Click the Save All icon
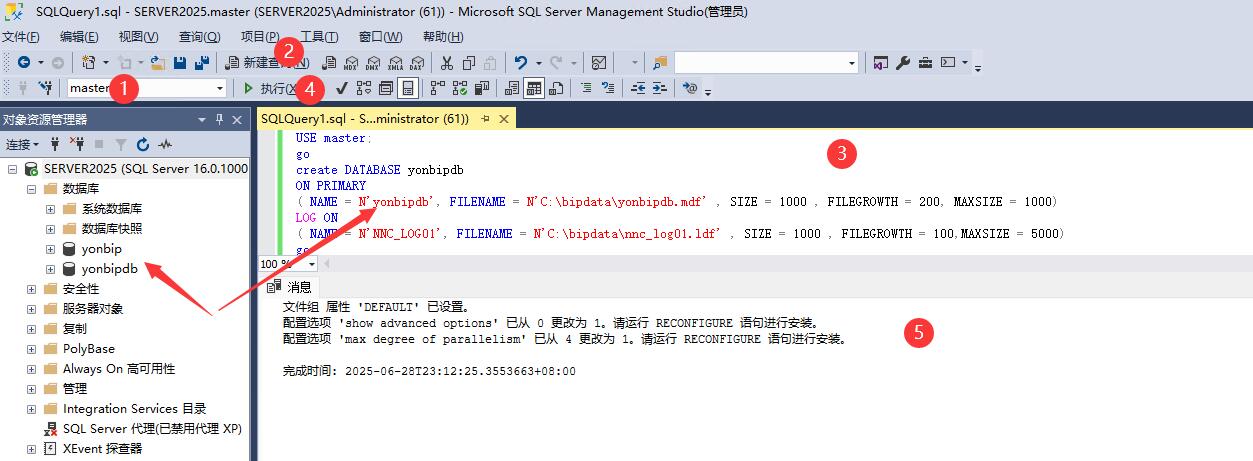The height and width of the screenshot is (461, 1253). point(202,62)
